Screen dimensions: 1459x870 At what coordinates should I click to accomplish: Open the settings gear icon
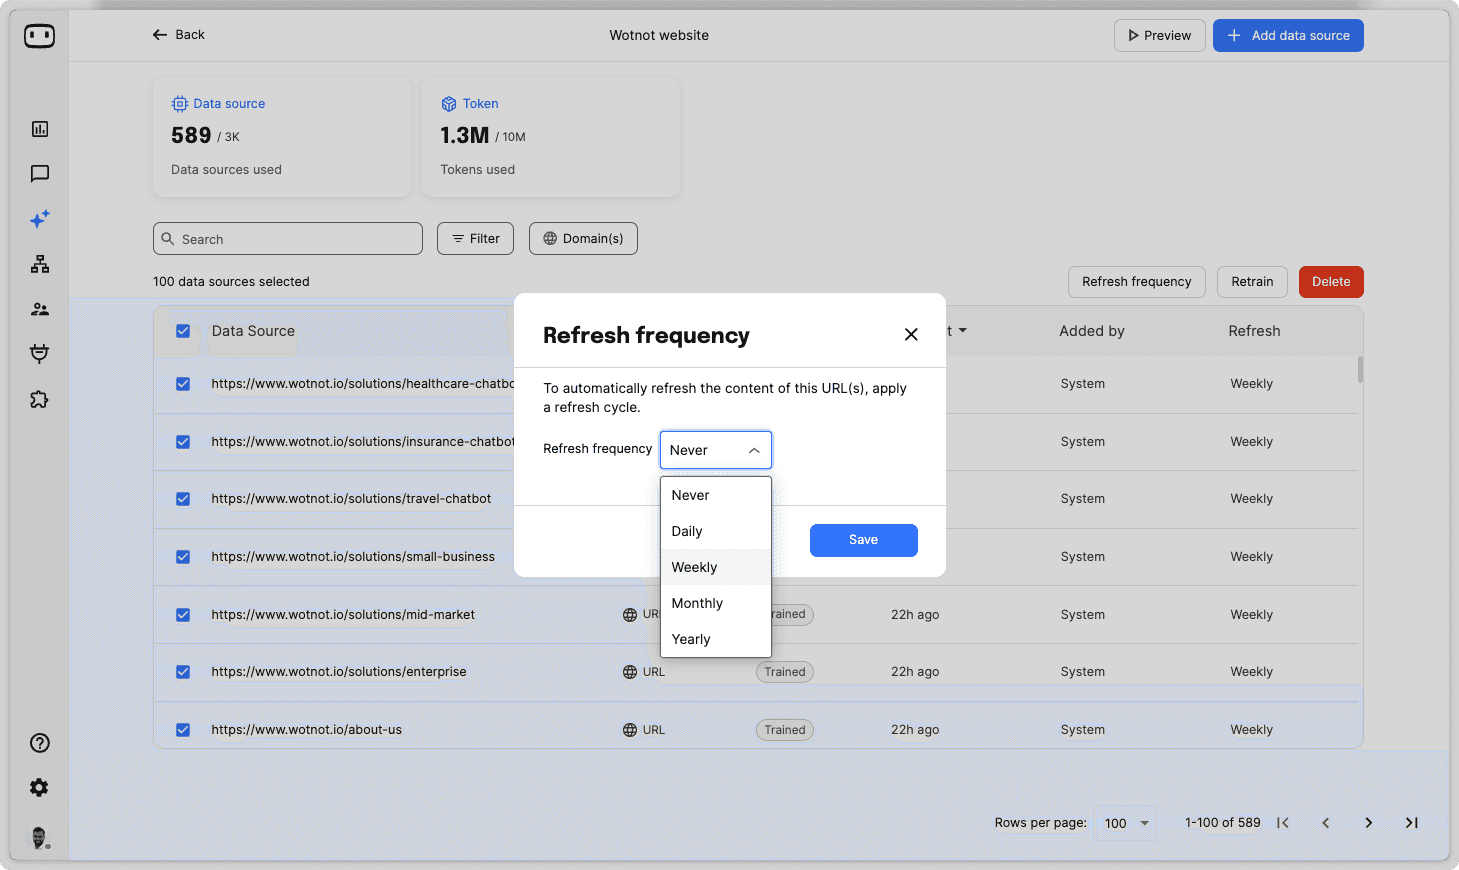coord(39,788)
